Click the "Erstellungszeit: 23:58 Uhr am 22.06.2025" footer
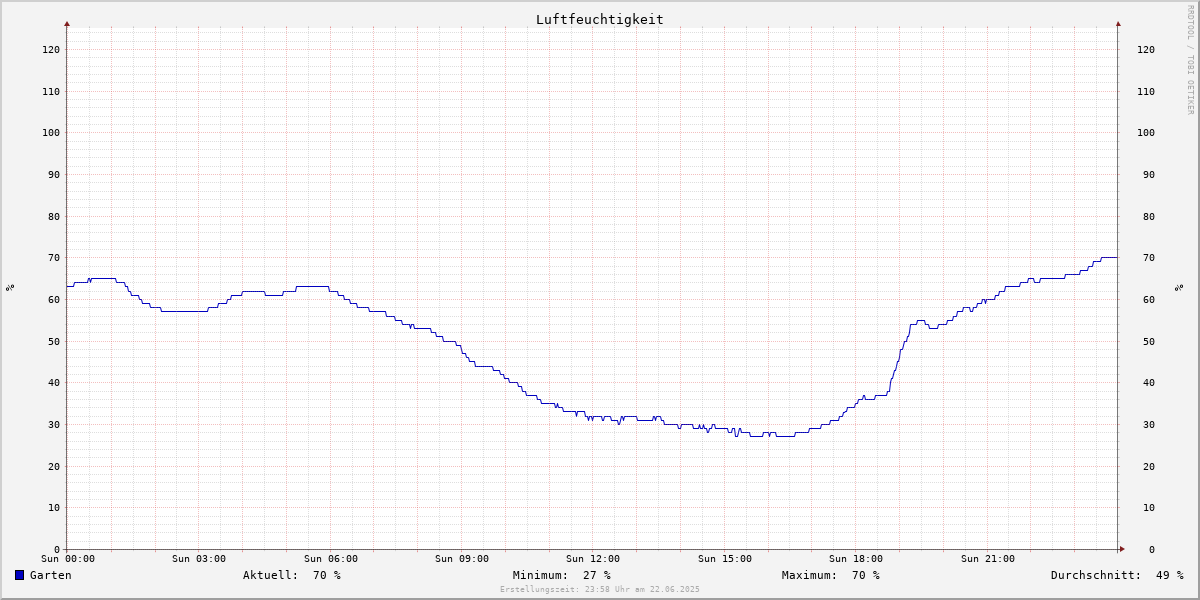 pos(600,589)
